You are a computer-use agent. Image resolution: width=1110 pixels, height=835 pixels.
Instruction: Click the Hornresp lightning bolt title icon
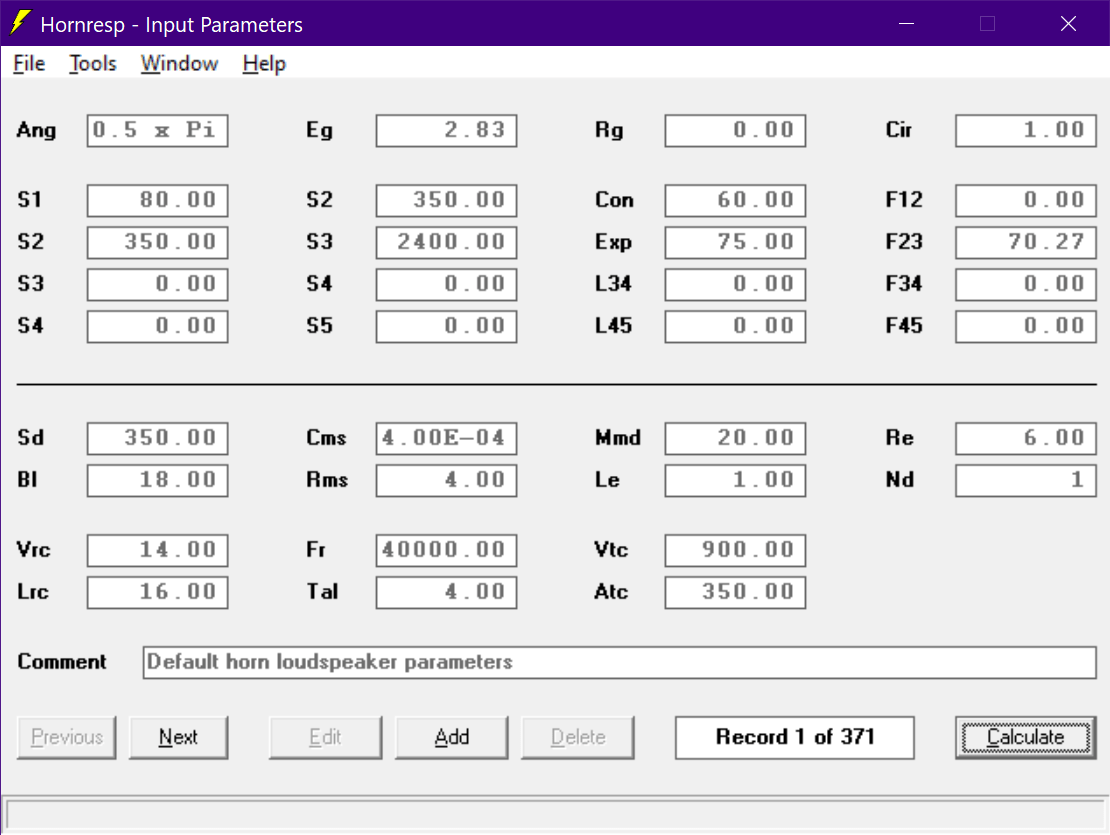coord(21,23)
